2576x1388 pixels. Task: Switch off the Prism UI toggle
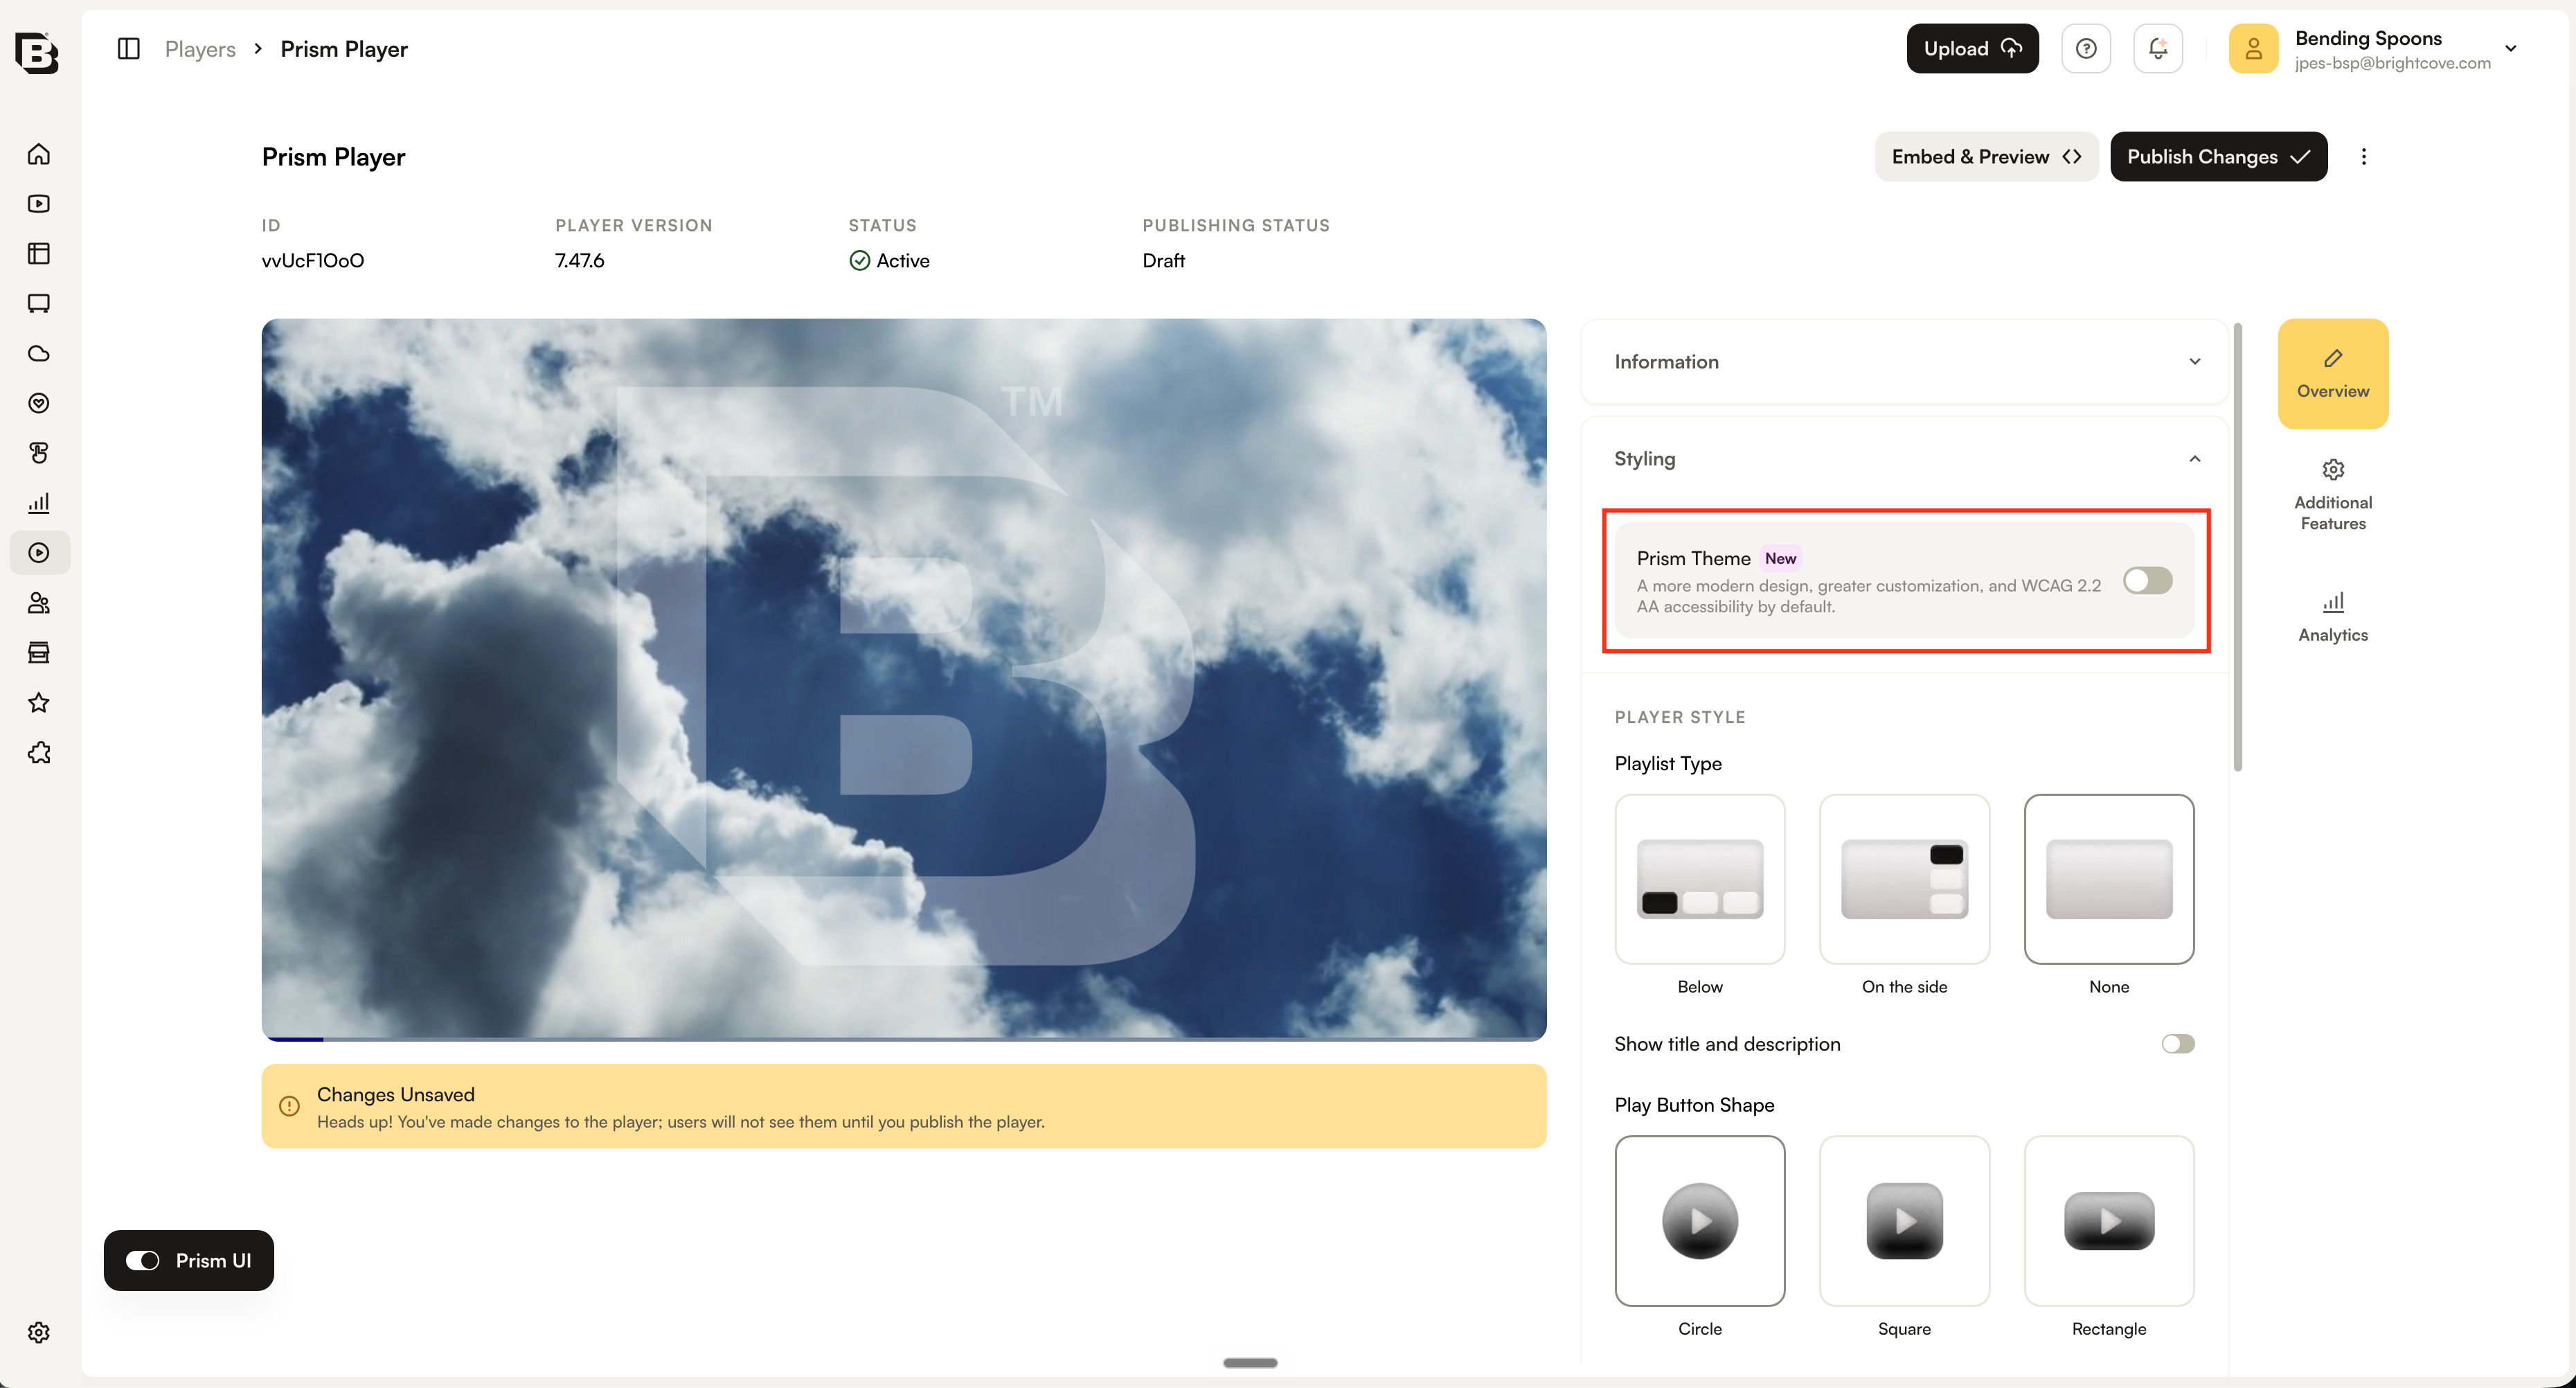[142, 1261]
